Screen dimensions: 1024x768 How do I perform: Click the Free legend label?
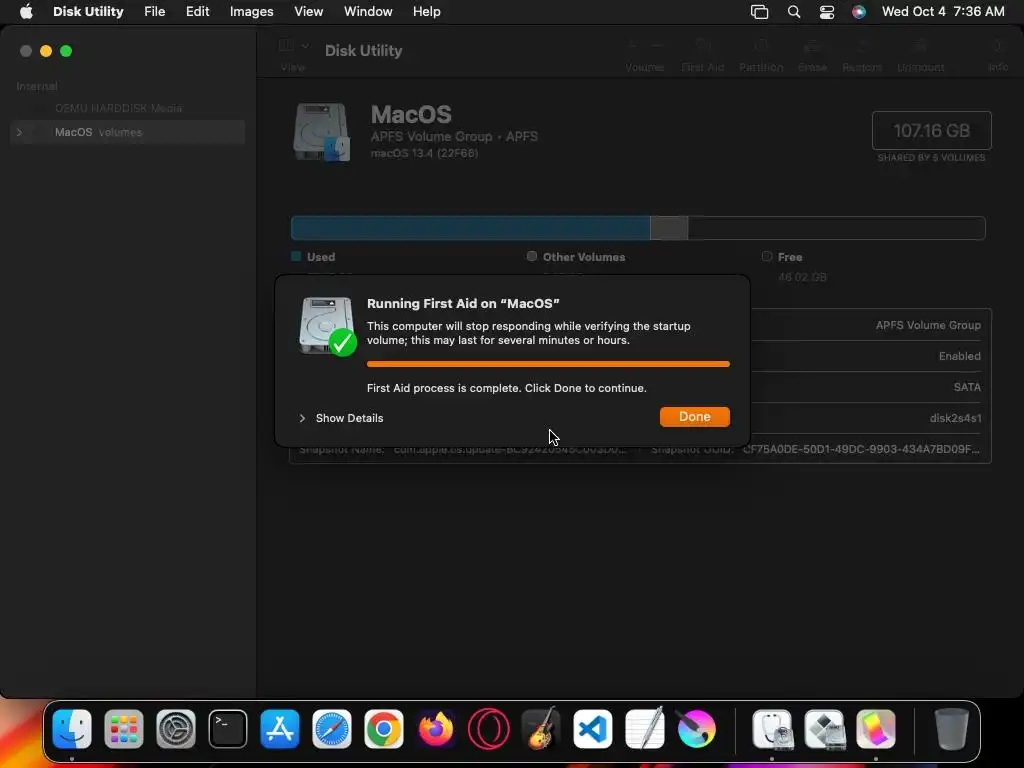[790, 257]
